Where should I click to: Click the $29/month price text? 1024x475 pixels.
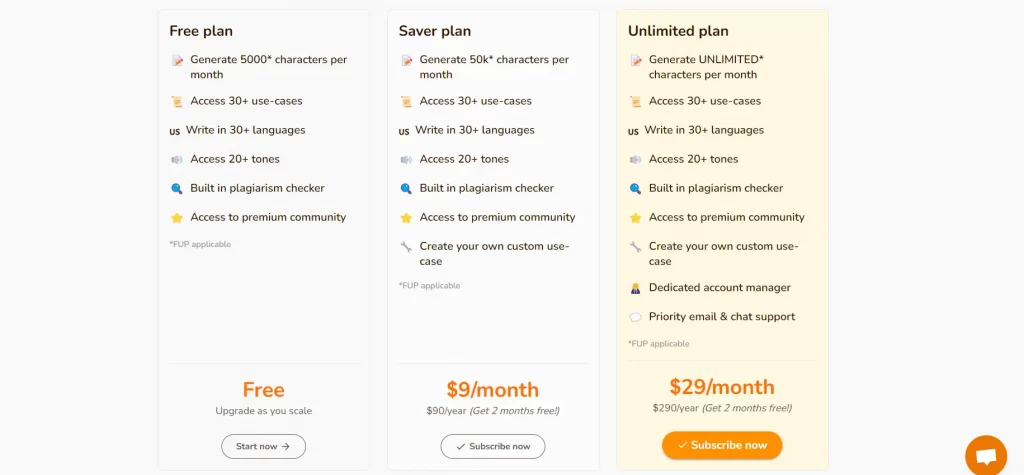(x=722, y=387)
